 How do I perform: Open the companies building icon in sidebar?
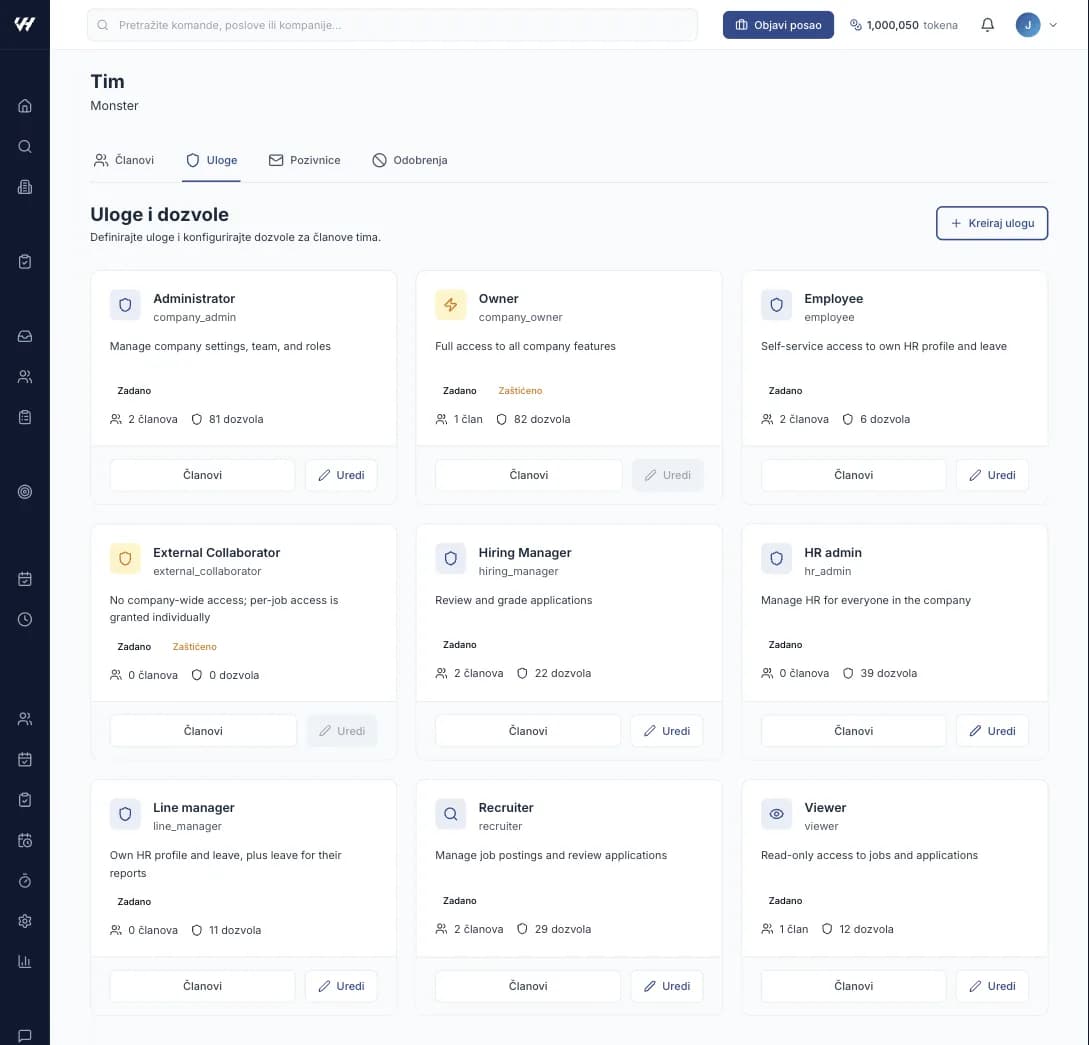[24, 187]
